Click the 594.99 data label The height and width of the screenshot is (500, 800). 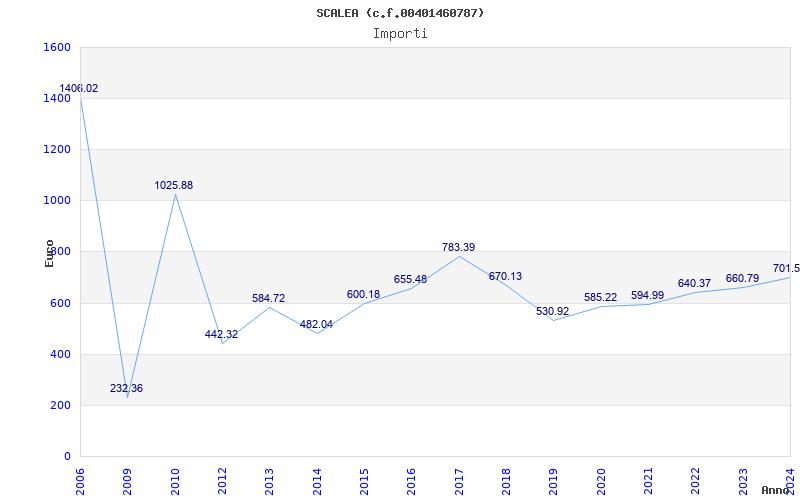pyautogui.click(x=647, y=295)
